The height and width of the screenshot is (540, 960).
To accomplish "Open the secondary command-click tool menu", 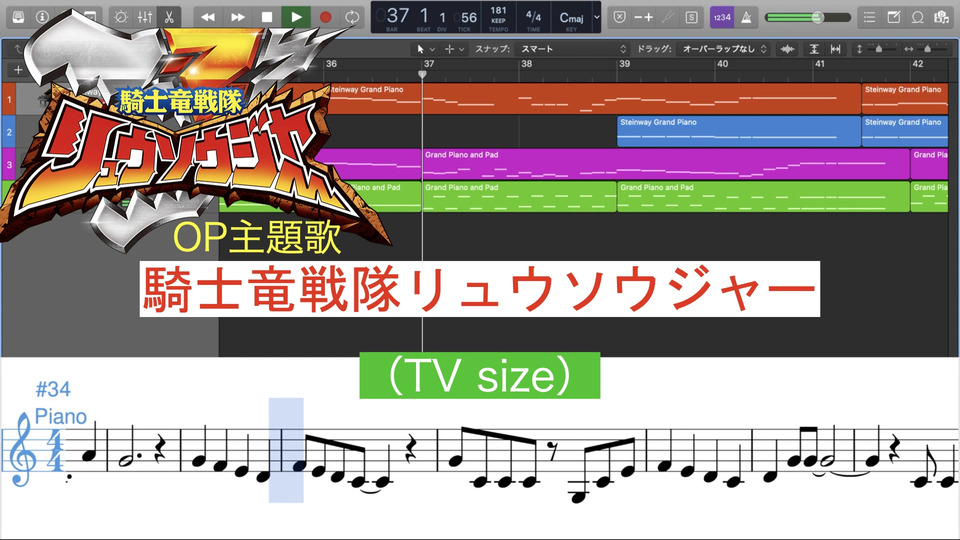I will click(454, 49).
